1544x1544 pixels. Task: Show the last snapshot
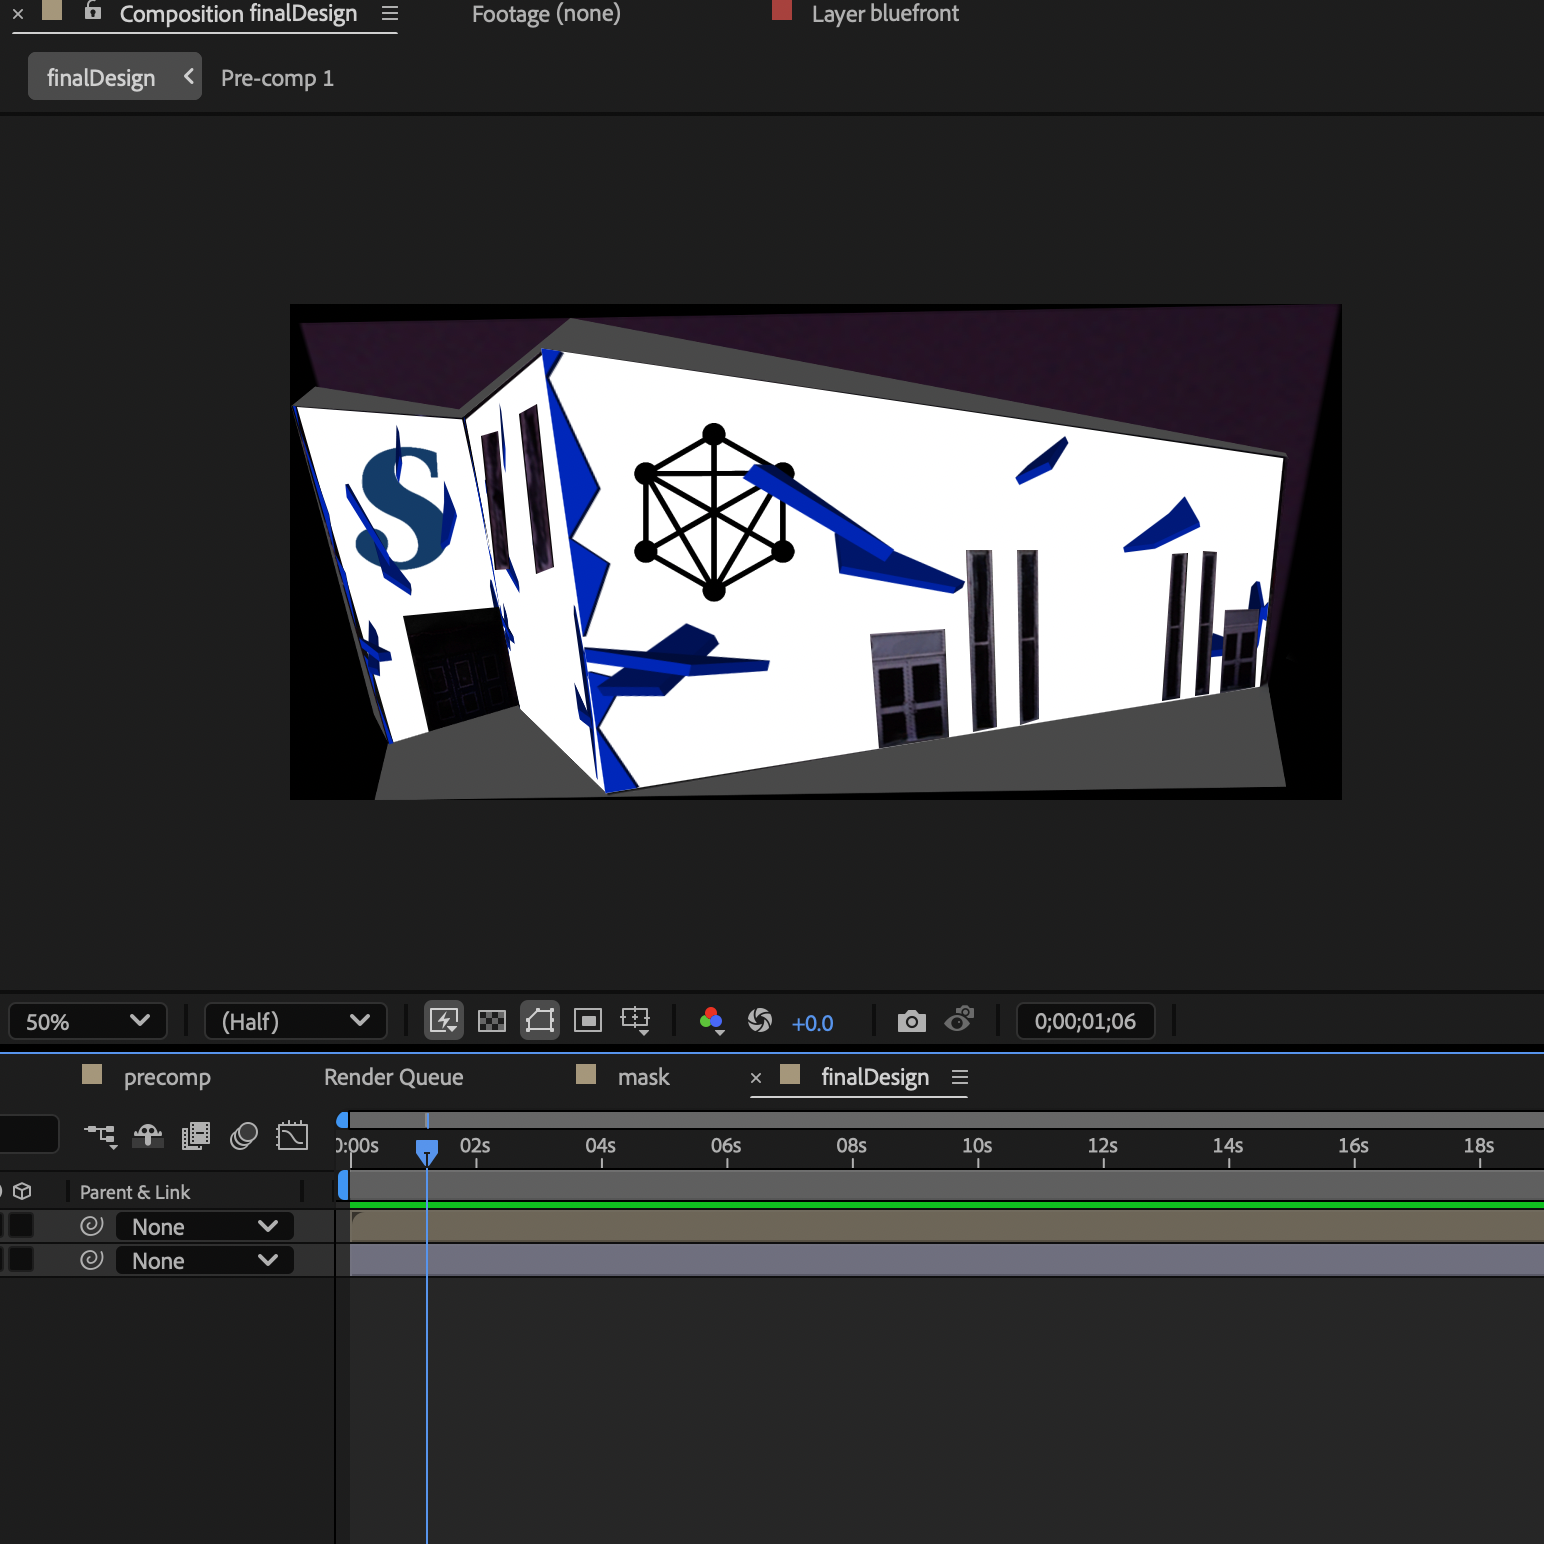(959, 1020)
